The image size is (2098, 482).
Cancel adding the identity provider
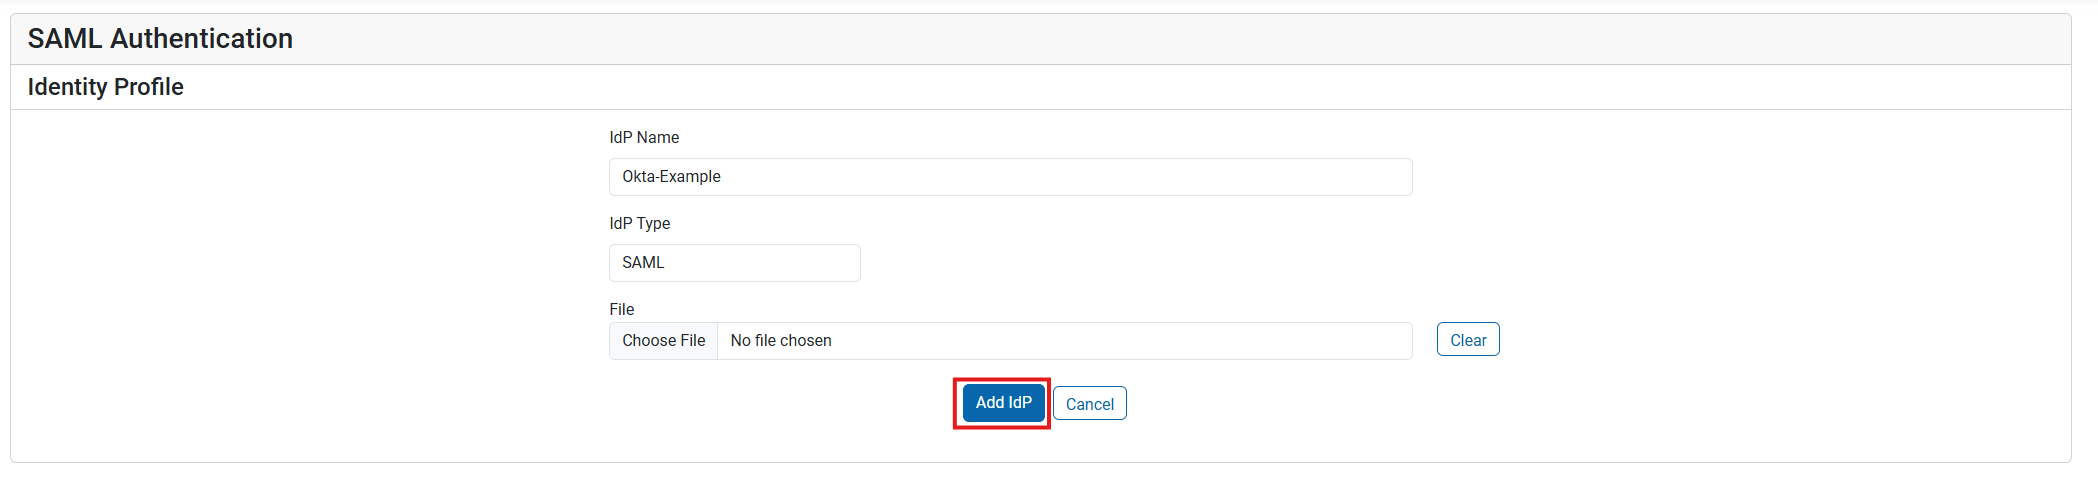(x=1089, y=404)
